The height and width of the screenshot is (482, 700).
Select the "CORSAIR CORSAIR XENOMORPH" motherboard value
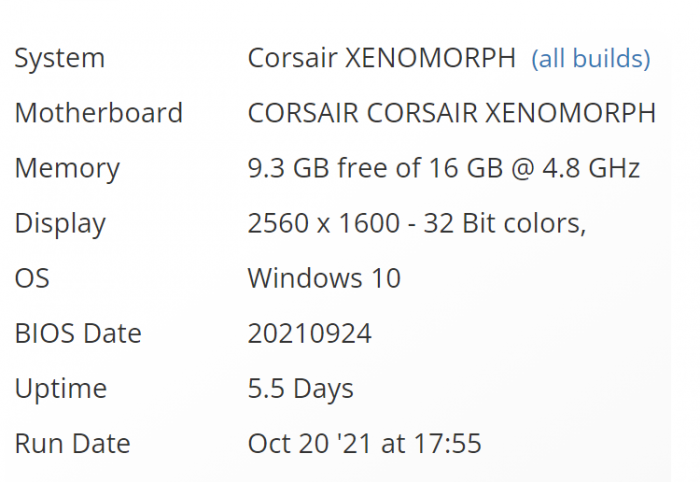click(x=452, y=113)
